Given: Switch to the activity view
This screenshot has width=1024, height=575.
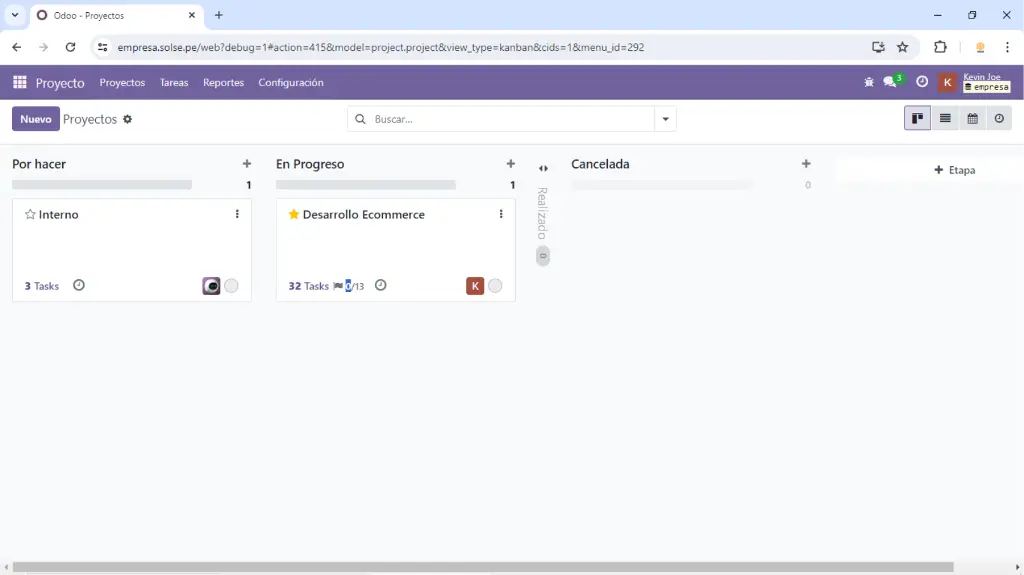Looking at the screenshot, I should (999, 119).
